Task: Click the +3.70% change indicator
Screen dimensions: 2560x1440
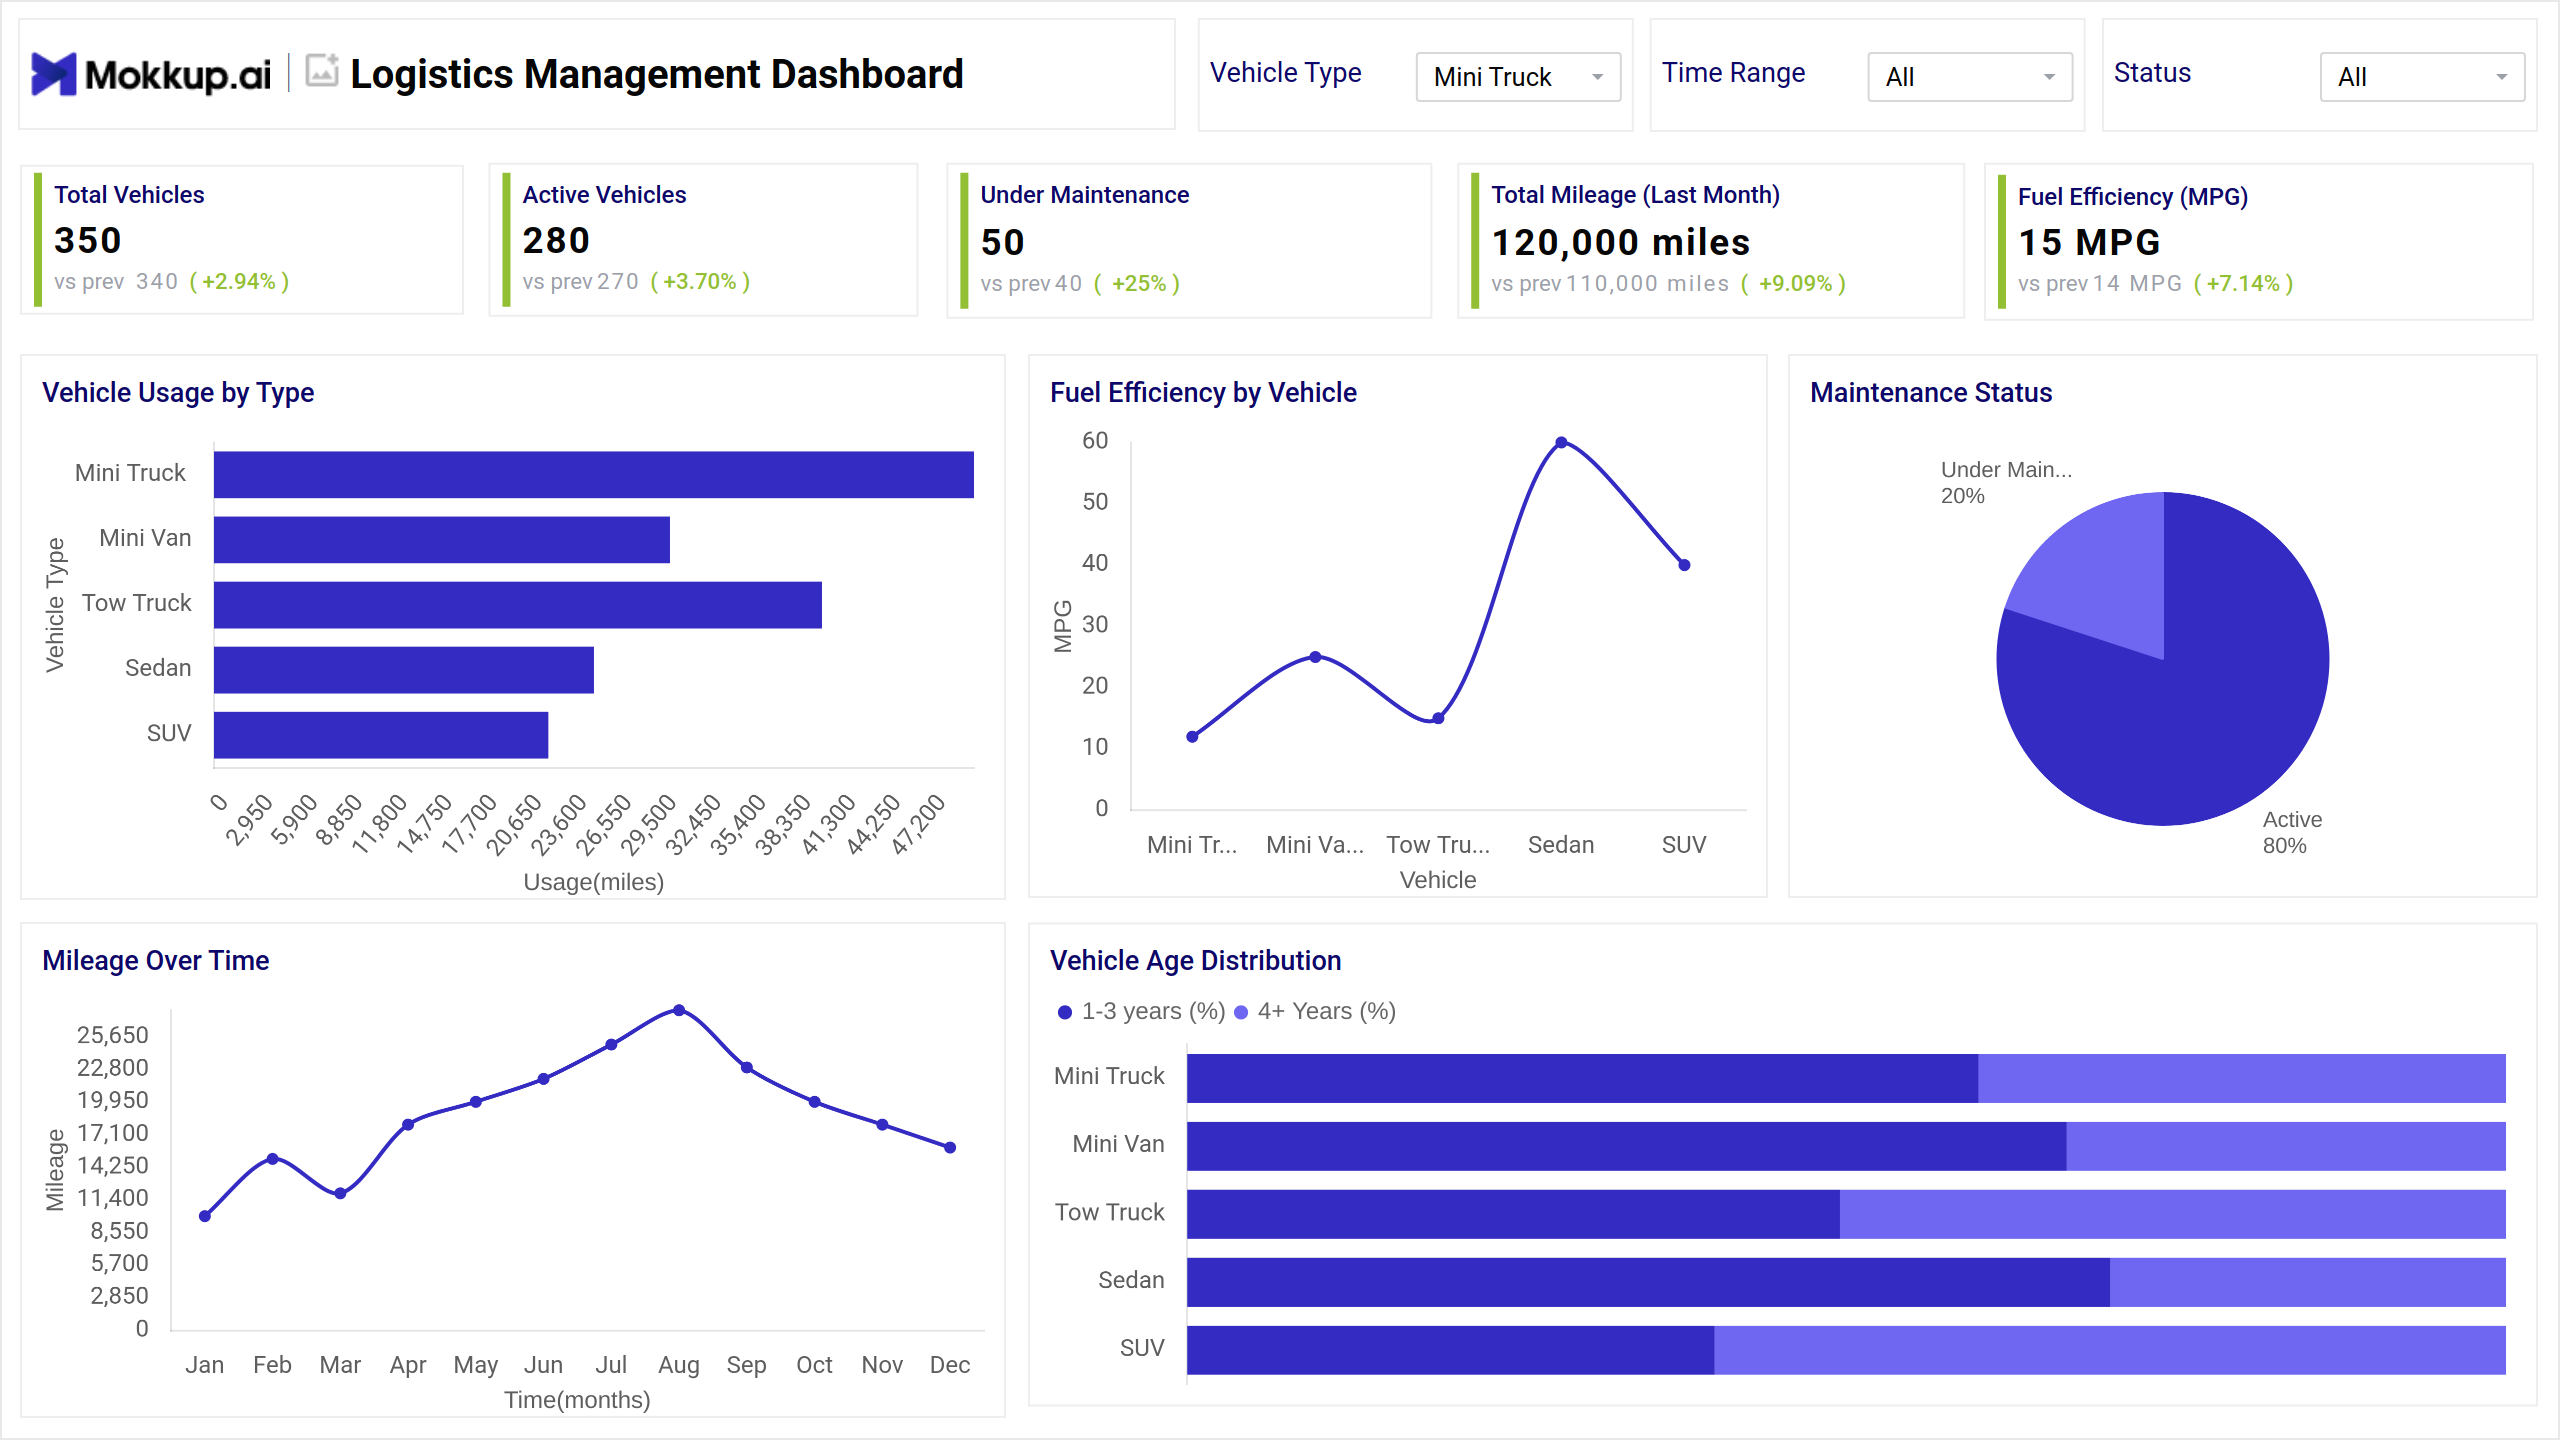Action: tap(700, 282)
